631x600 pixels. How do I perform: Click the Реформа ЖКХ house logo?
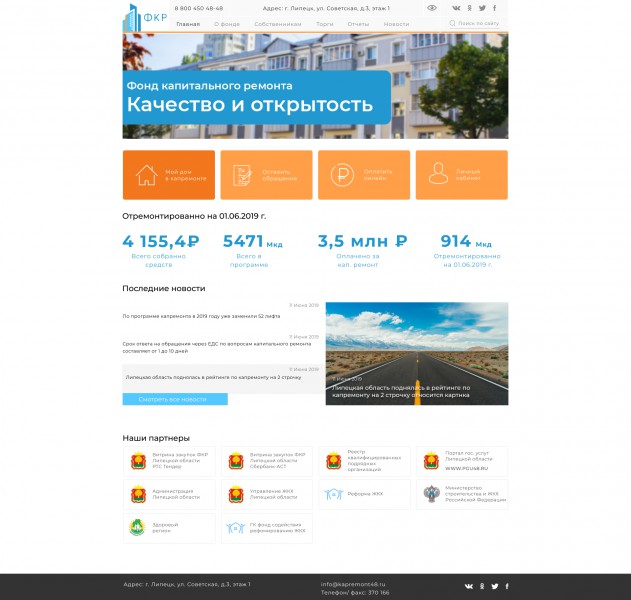pos(334,494)
